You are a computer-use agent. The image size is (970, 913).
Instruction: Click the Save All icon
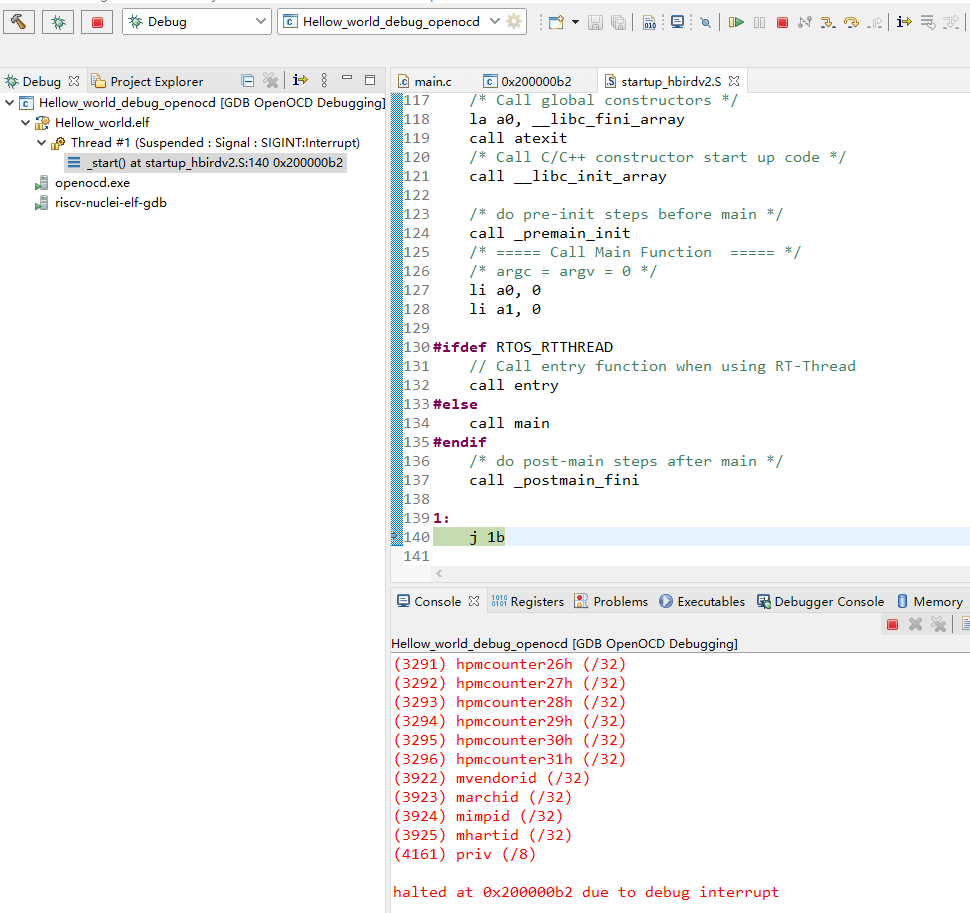pos(618,22)
